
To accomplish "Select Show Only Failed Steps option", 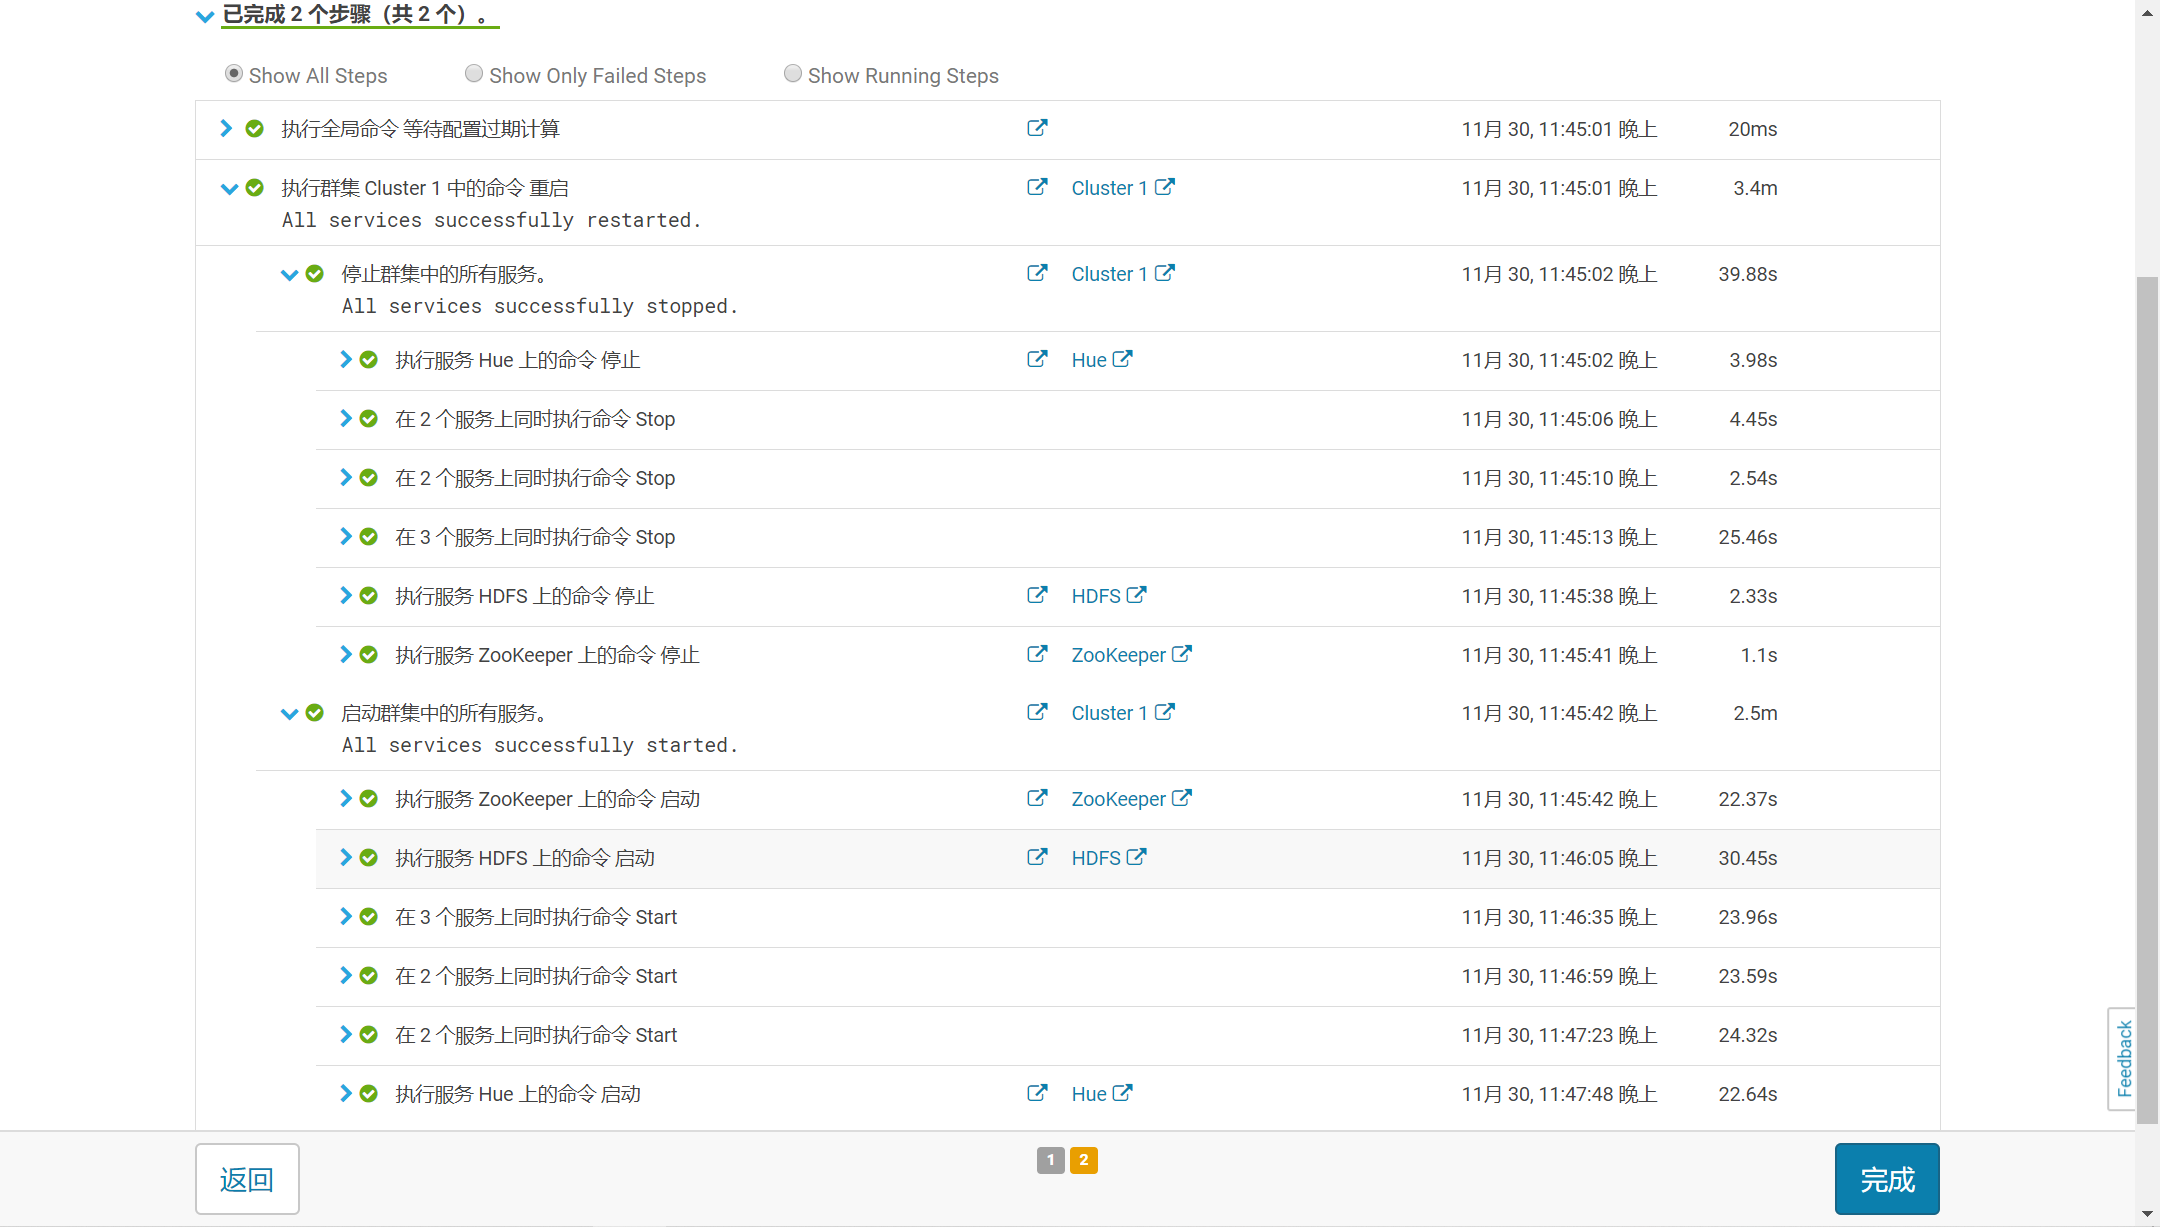I will pyautogui.click(x=474, y=74).
